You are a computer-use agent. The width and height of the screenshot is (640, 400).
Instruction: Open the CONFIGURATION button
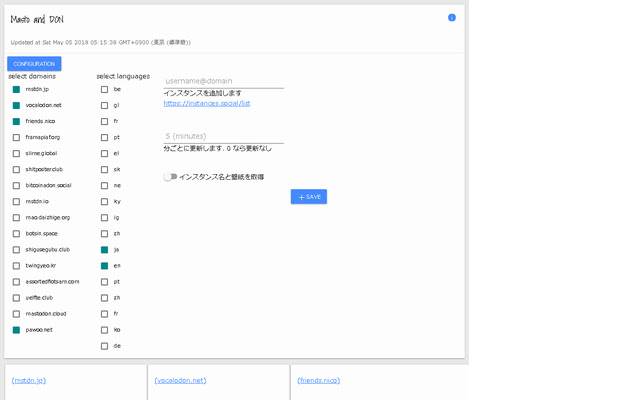coord(34,64)
